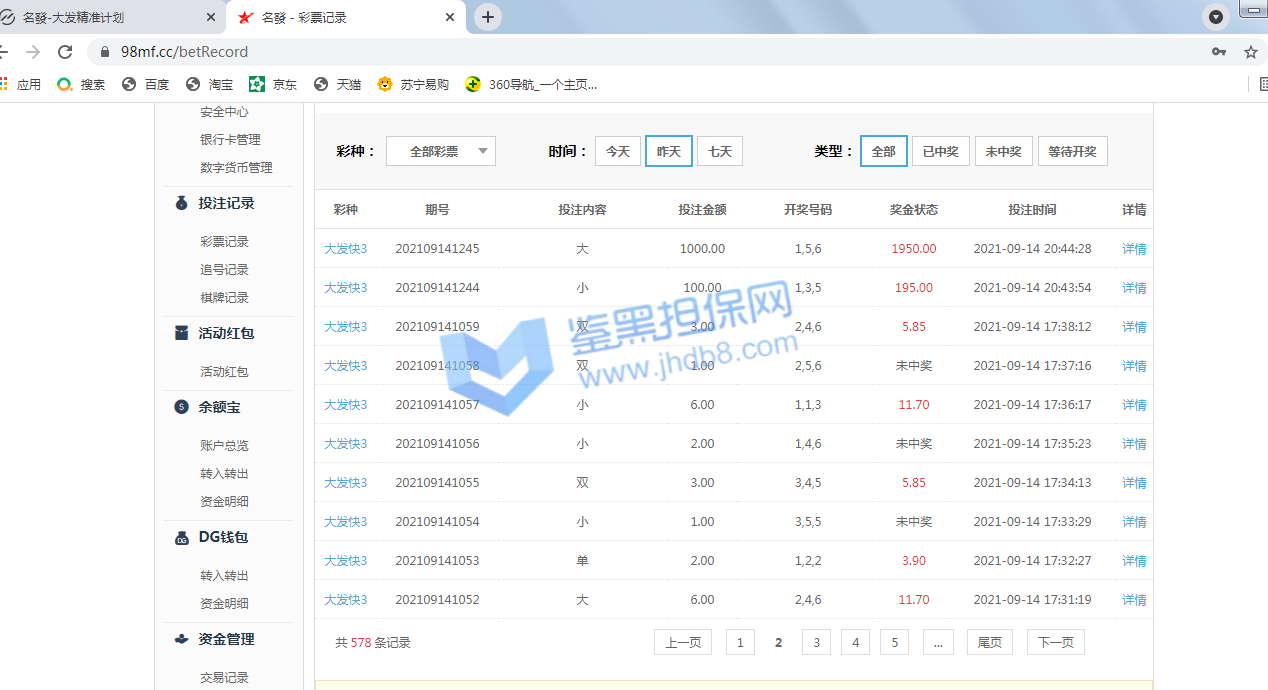Filter records by 七天

pyautogui.click(x=720, y=152)
